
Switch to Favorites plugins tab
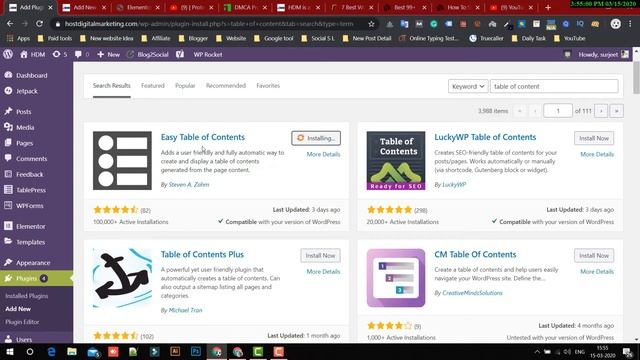click(x=268, y=86)
